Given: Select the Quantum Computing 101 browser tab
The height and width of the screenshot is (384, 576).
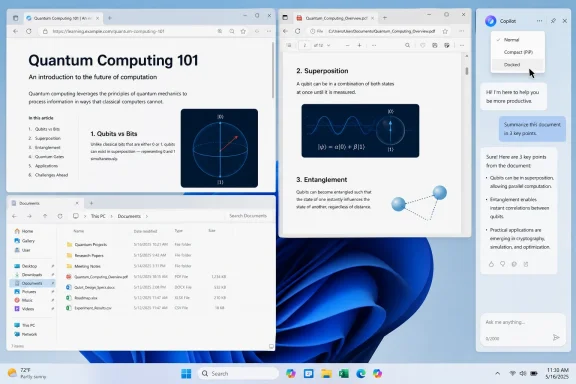Looking at the screenshot, I should coord(63,18).
